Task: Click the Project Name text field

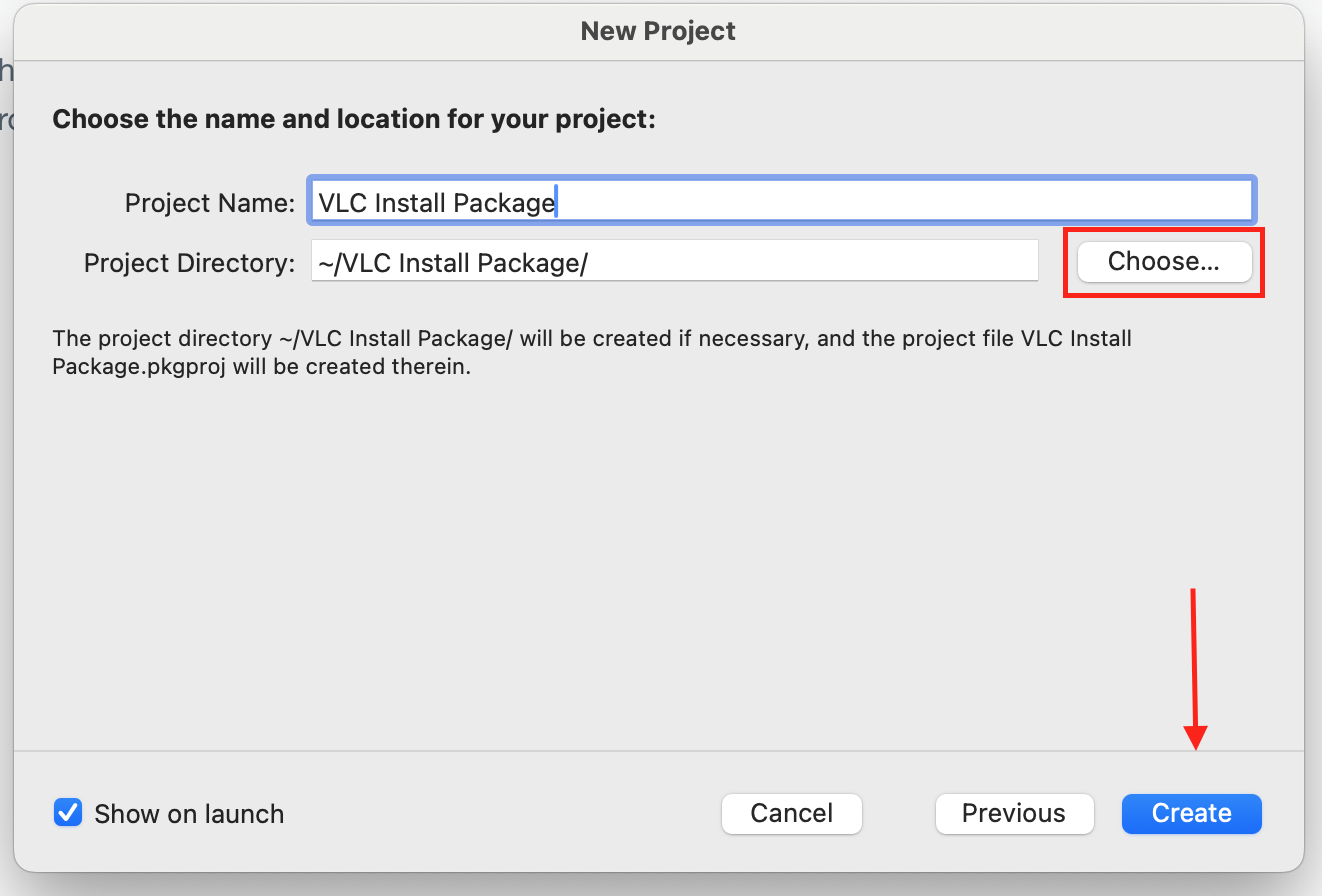Action: [x=783, y=202]
